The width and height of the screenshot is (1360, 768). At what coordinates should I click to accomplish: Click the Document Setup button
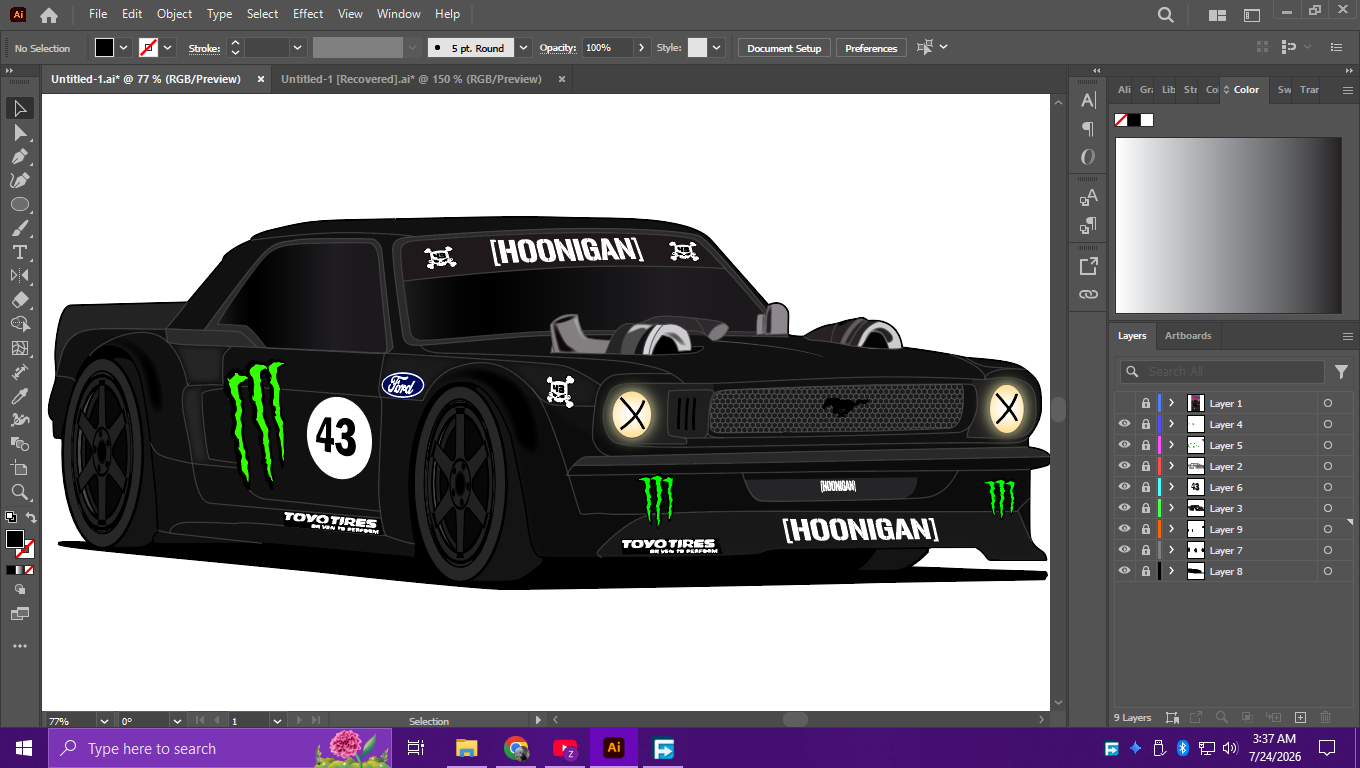(x=784, y=48)
